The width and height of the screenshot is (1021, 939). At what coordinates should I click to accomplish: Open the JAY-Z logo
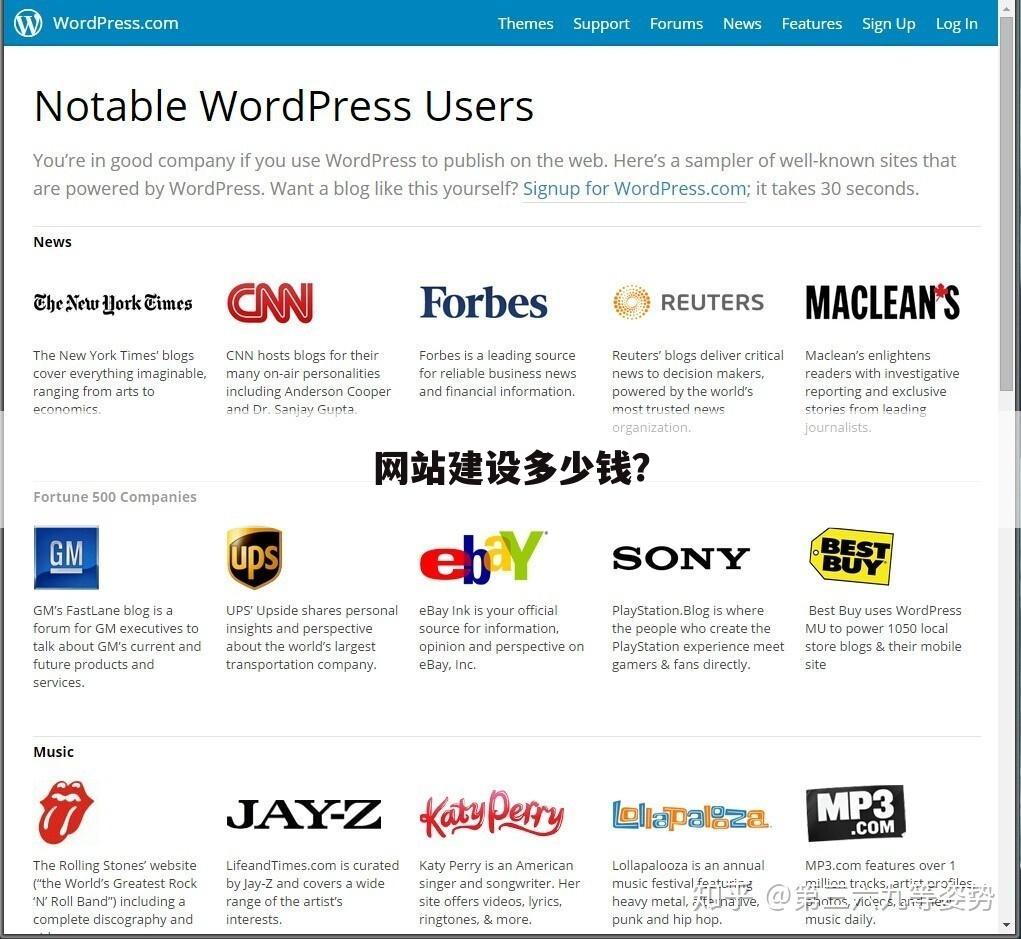303,814
